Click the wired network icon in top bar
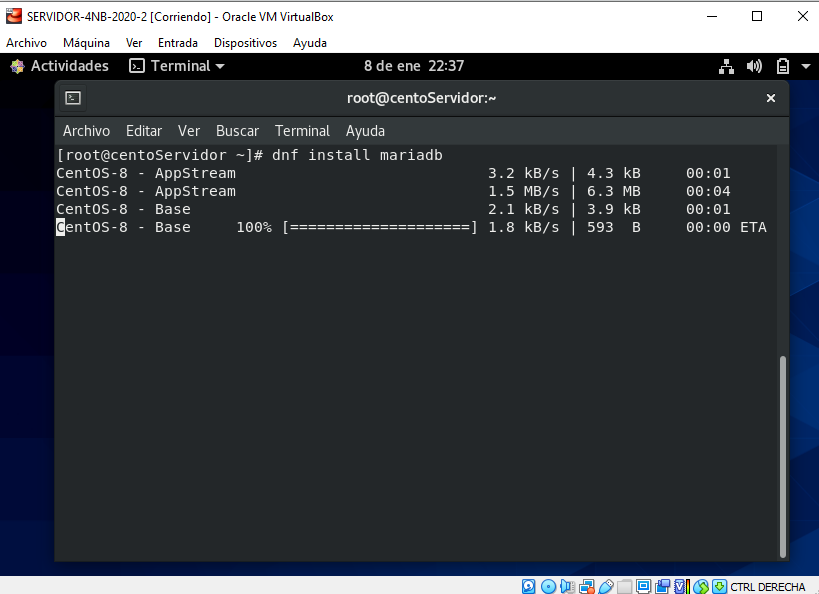 [727, 66]
